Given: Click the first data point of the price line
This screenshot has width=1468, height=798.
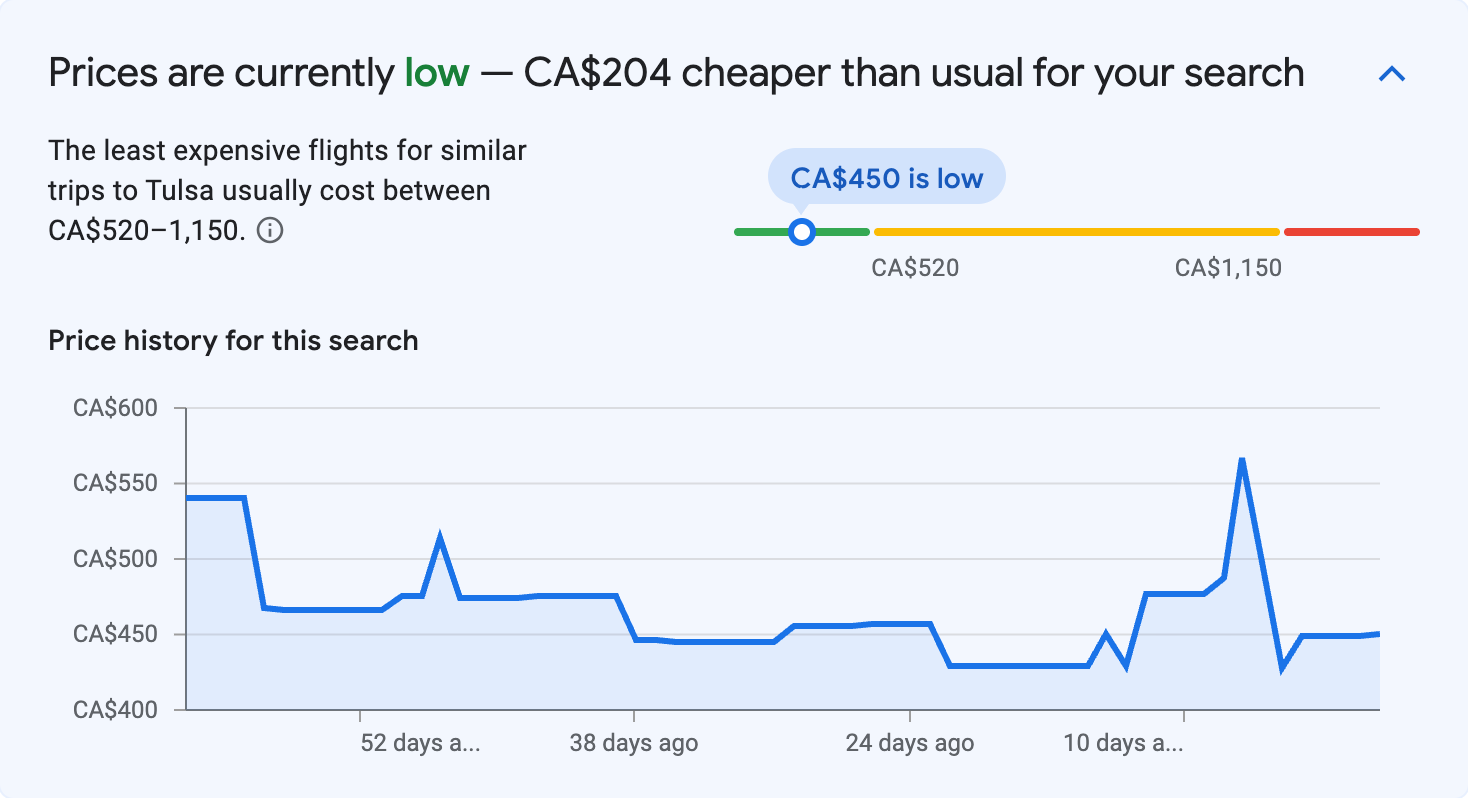Looking at the screenshot, I should (190, 496).
